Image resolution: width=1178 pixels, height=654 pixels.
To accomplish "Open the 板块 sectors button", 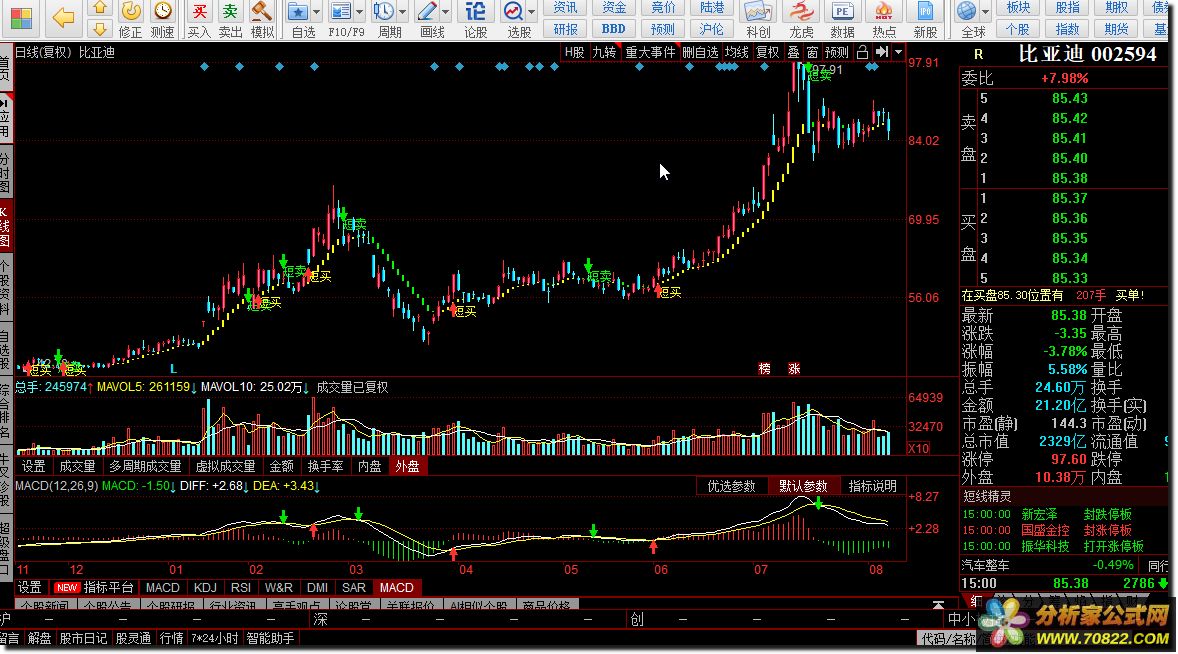I will coord(1019,8).
